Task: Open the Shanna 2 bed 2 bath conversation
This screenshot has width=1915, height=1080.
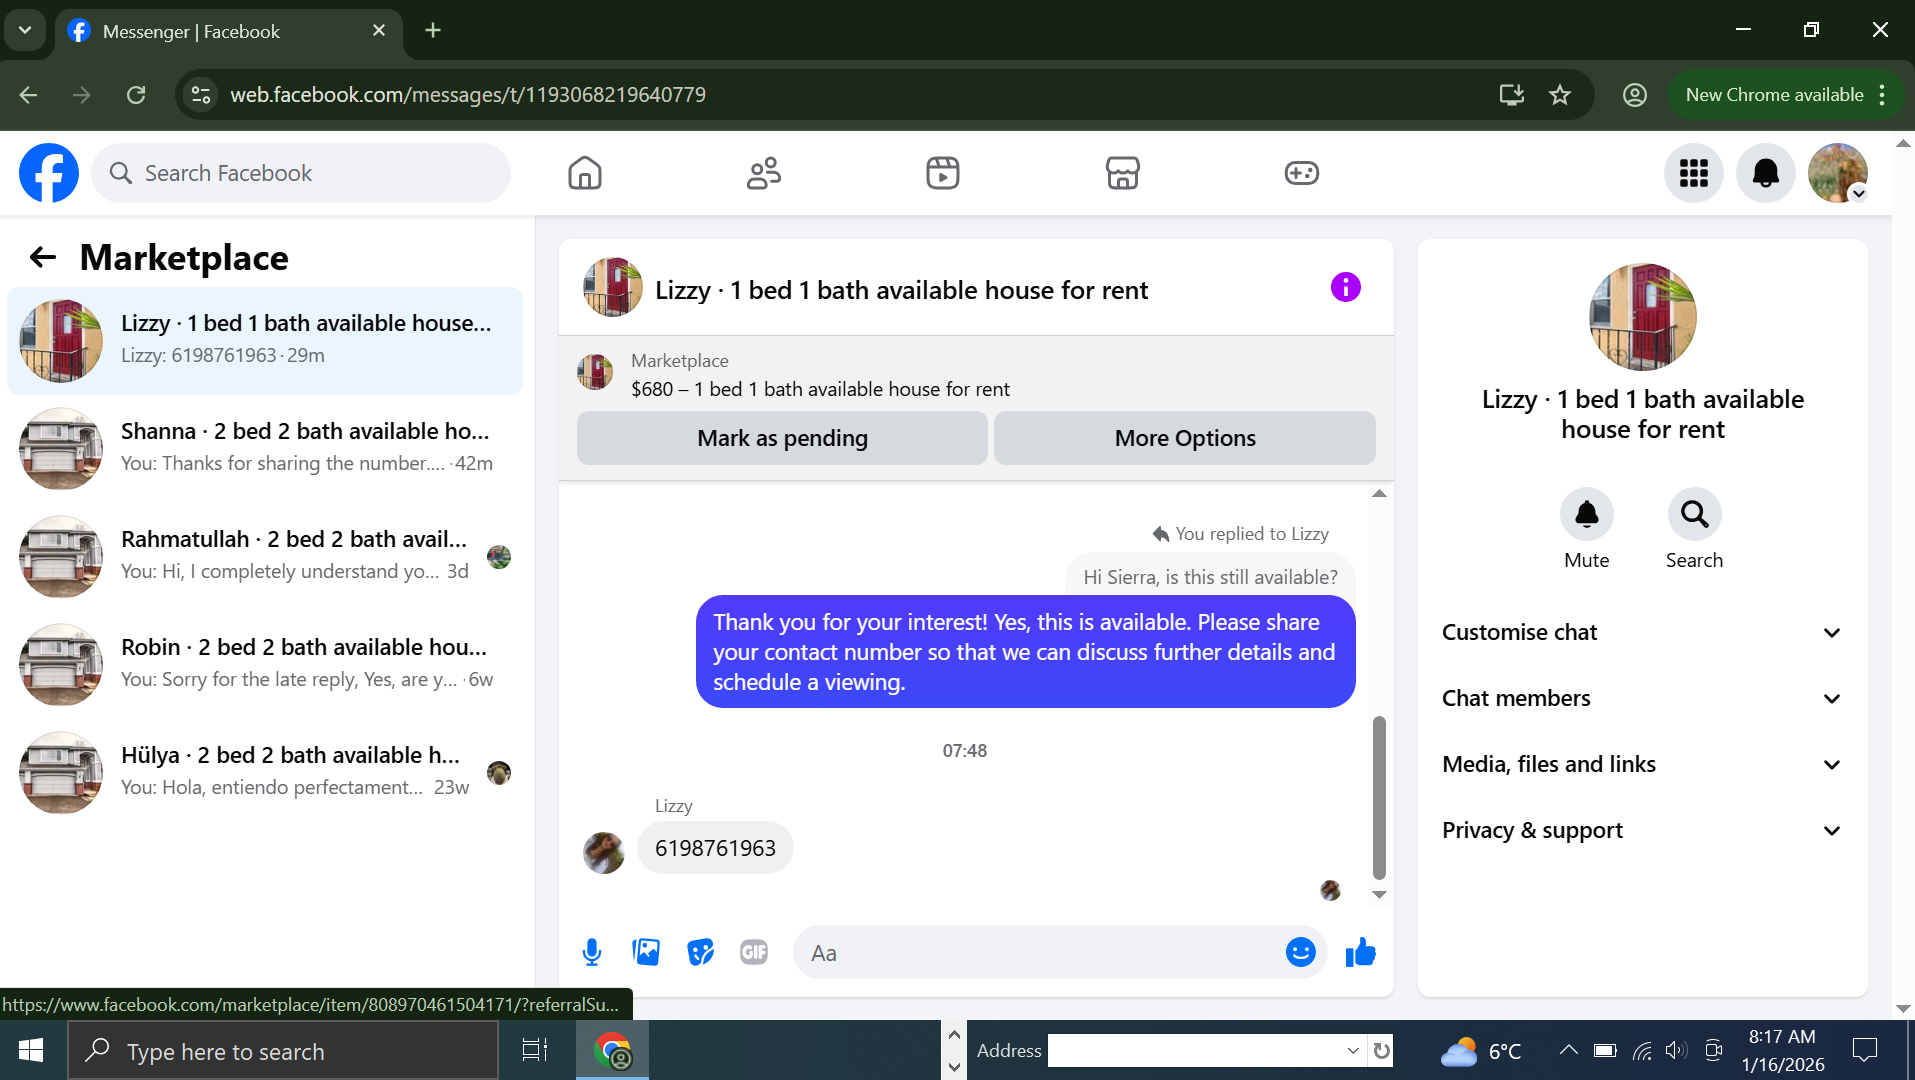Action: point(265,449)
